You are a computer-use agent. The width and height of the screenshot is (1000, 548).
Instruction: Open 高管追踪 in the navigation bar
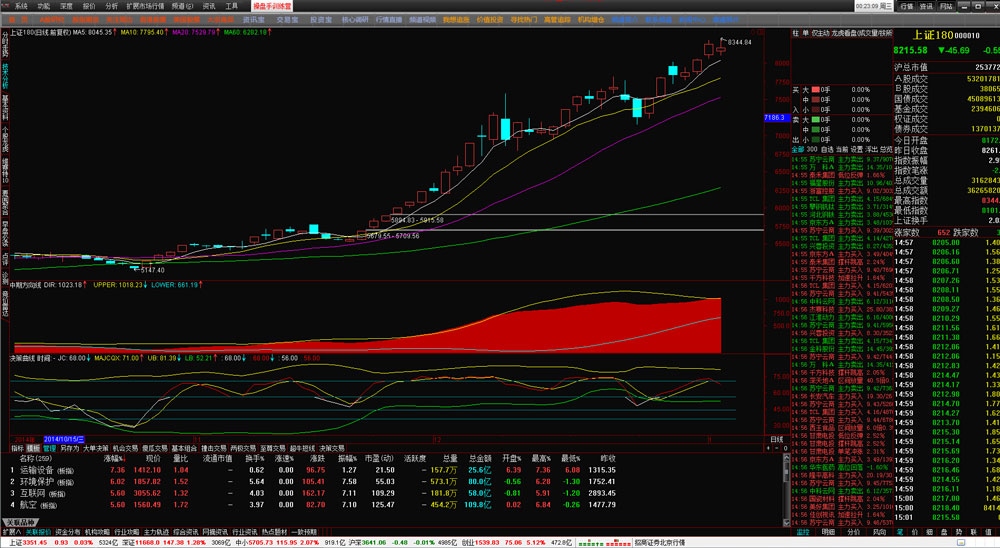click(x=557, y=20)
